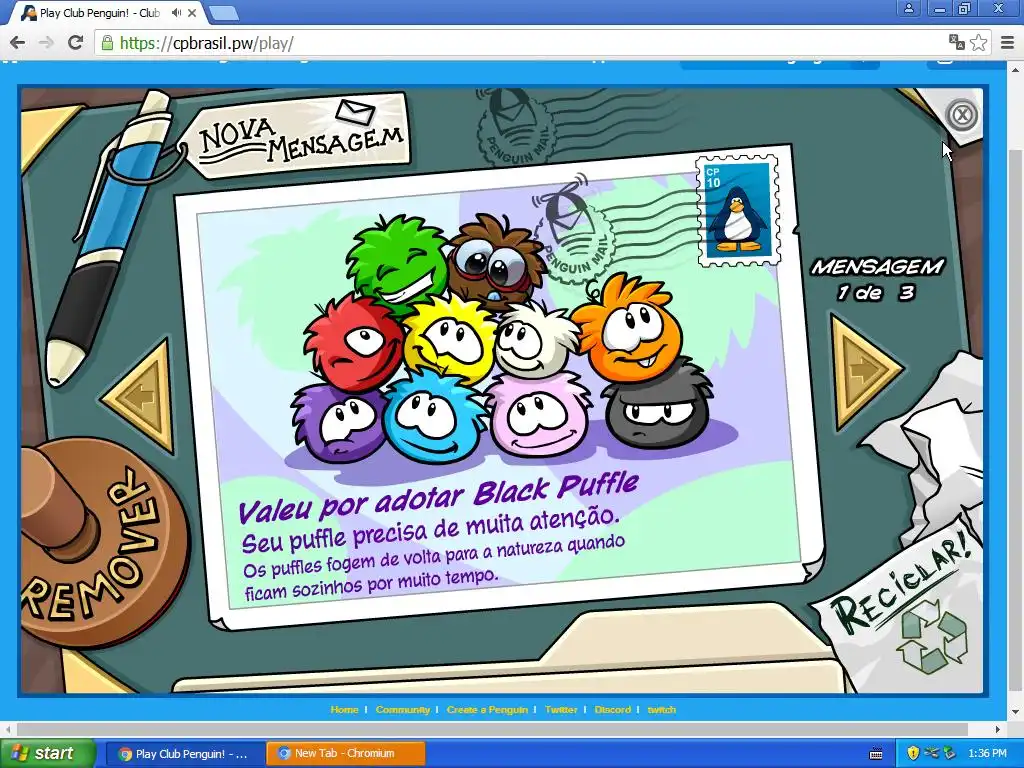The width and height of the screenshot is (1024, 768).
Task: Reload the page
Action: 76,43
